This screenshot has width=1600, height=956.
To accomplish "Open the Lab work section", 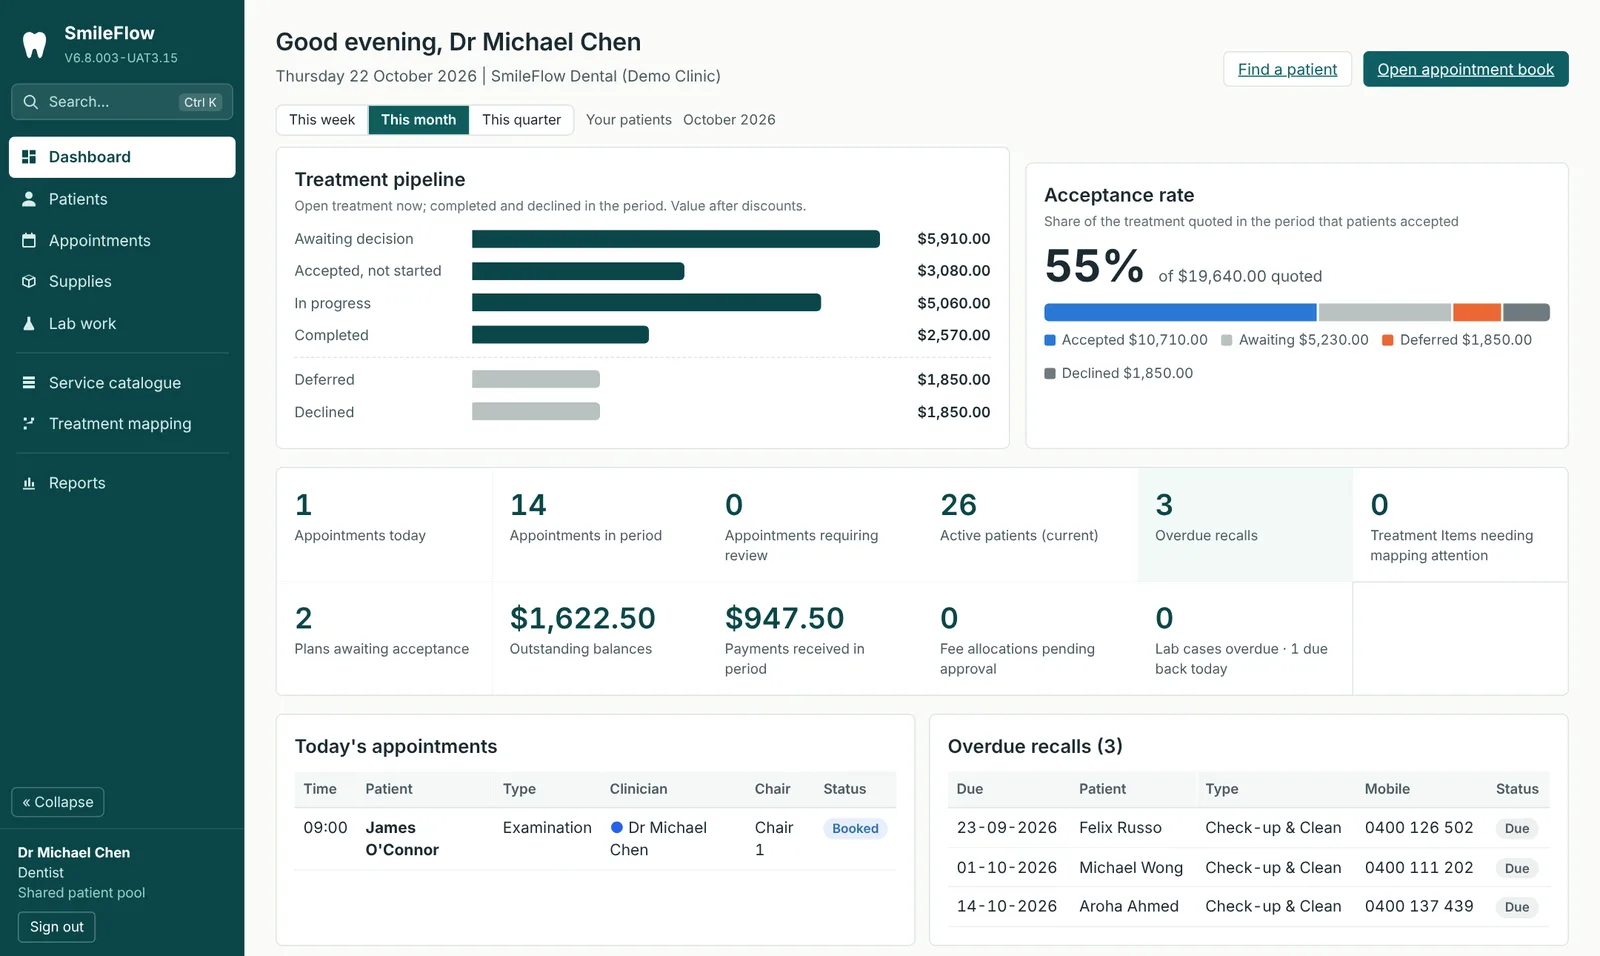I will [122, 324].
